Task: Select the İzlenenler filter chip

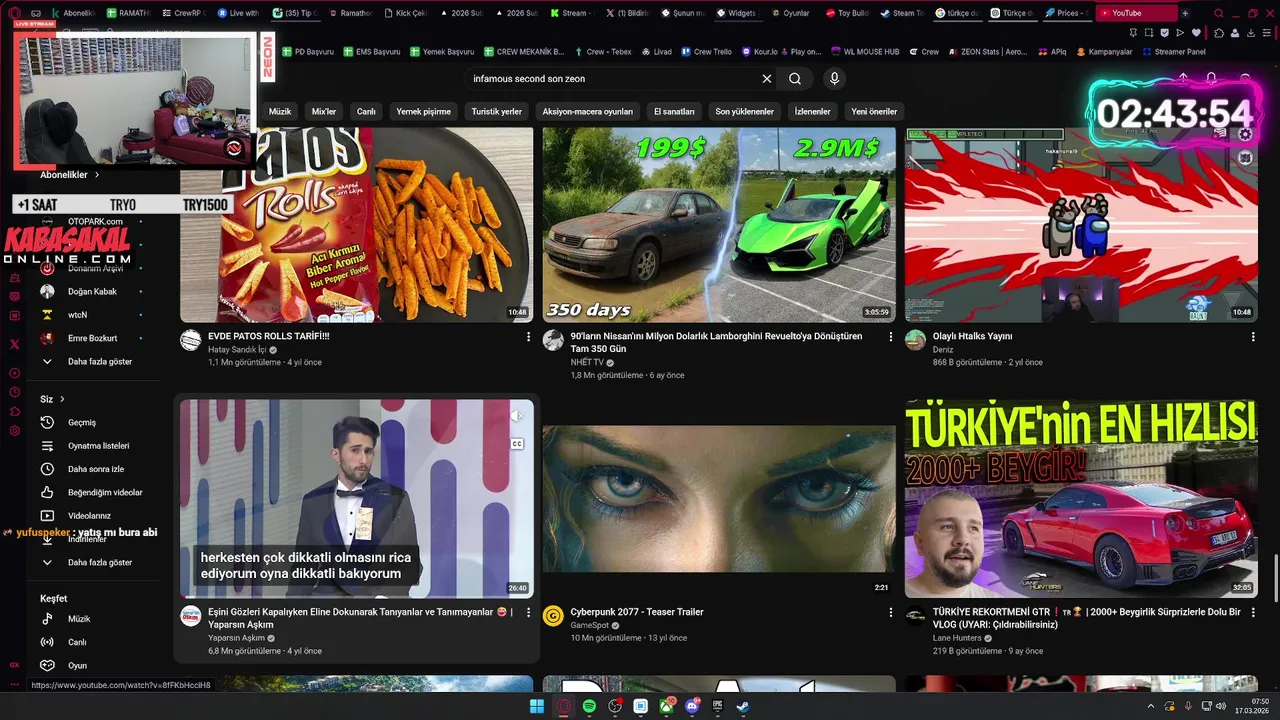Action: pyautogui.click(x=813, y=111)
